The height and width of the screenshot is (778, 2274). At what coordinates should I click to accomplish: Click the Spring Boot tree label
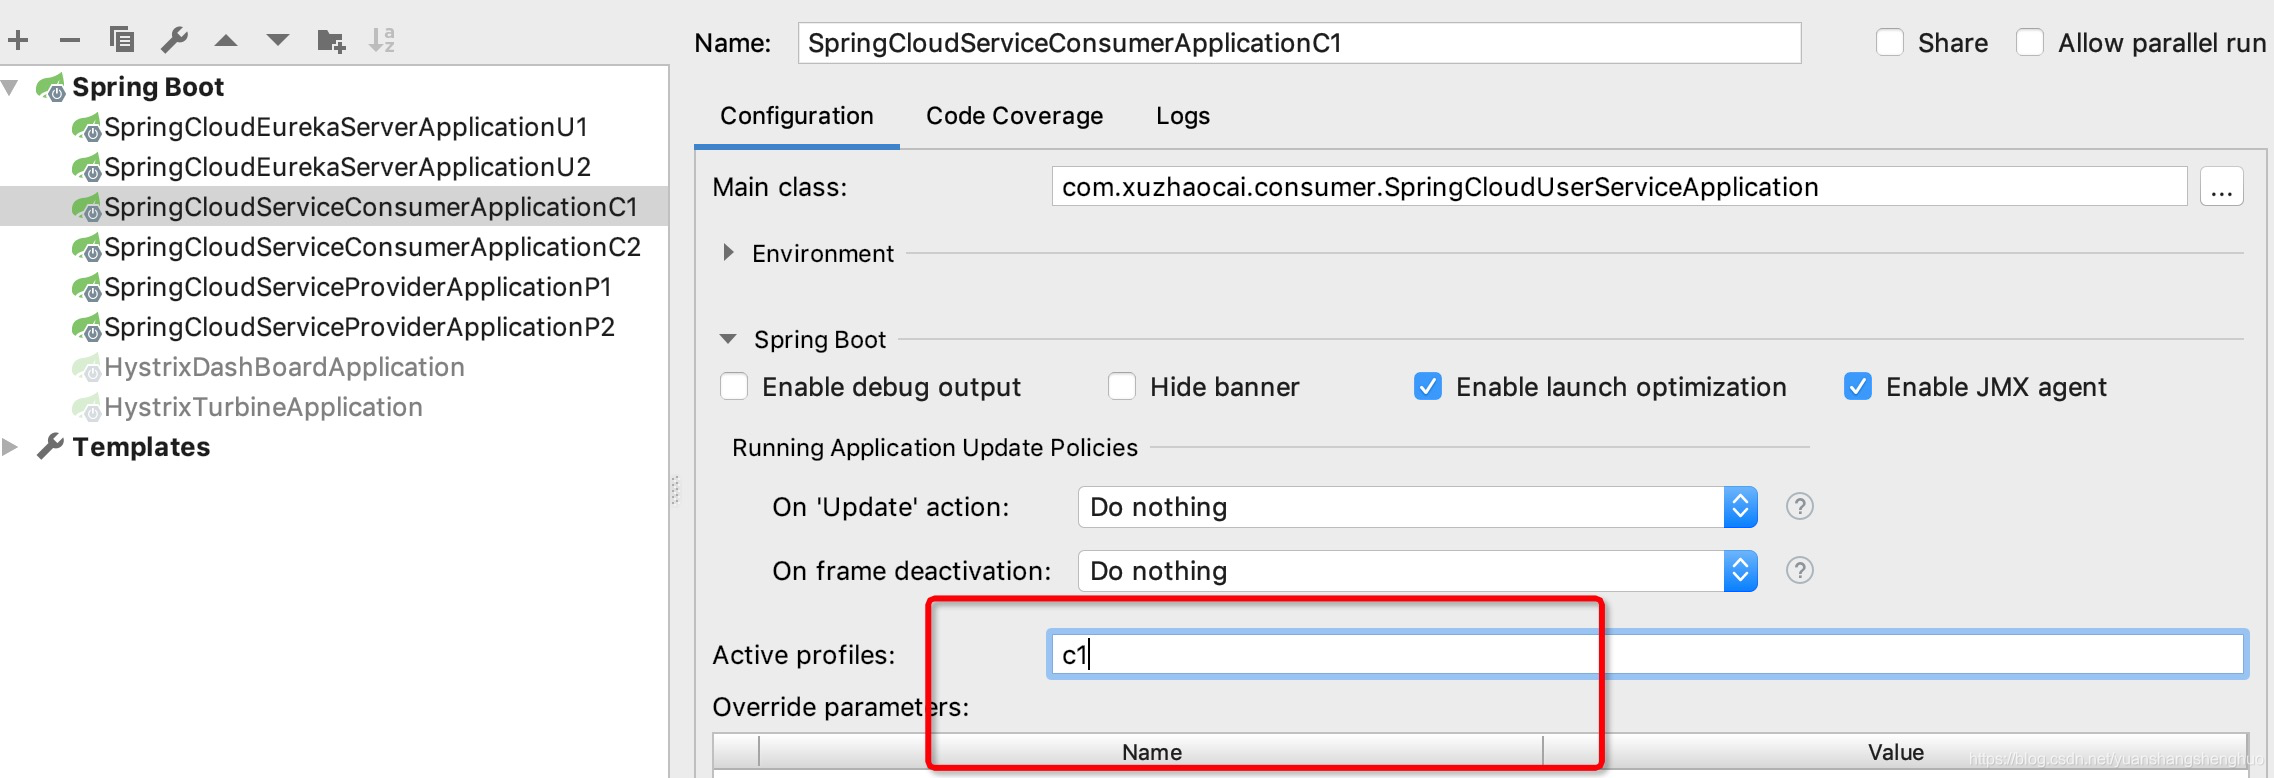pos(148,87)
